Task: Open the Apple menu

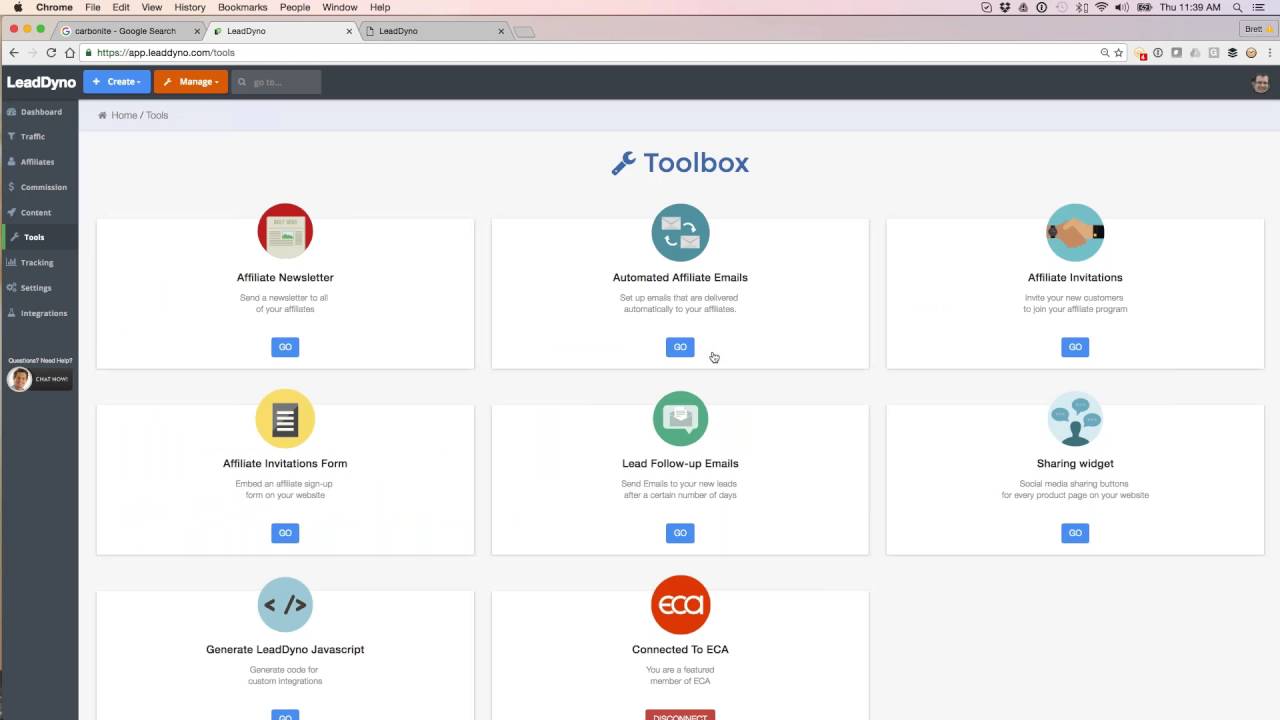Action: (18, 7)
